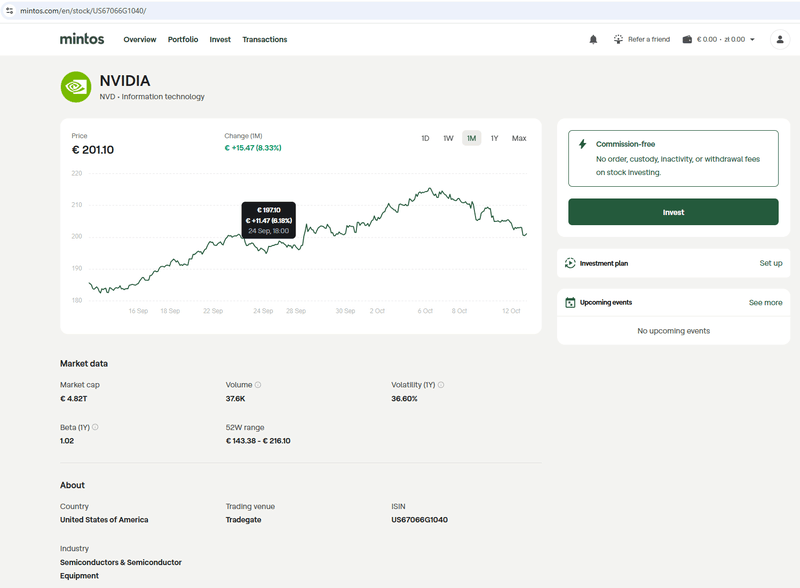
Task: Click the Volatility value 36.60%
Action: tap(404, 399)
